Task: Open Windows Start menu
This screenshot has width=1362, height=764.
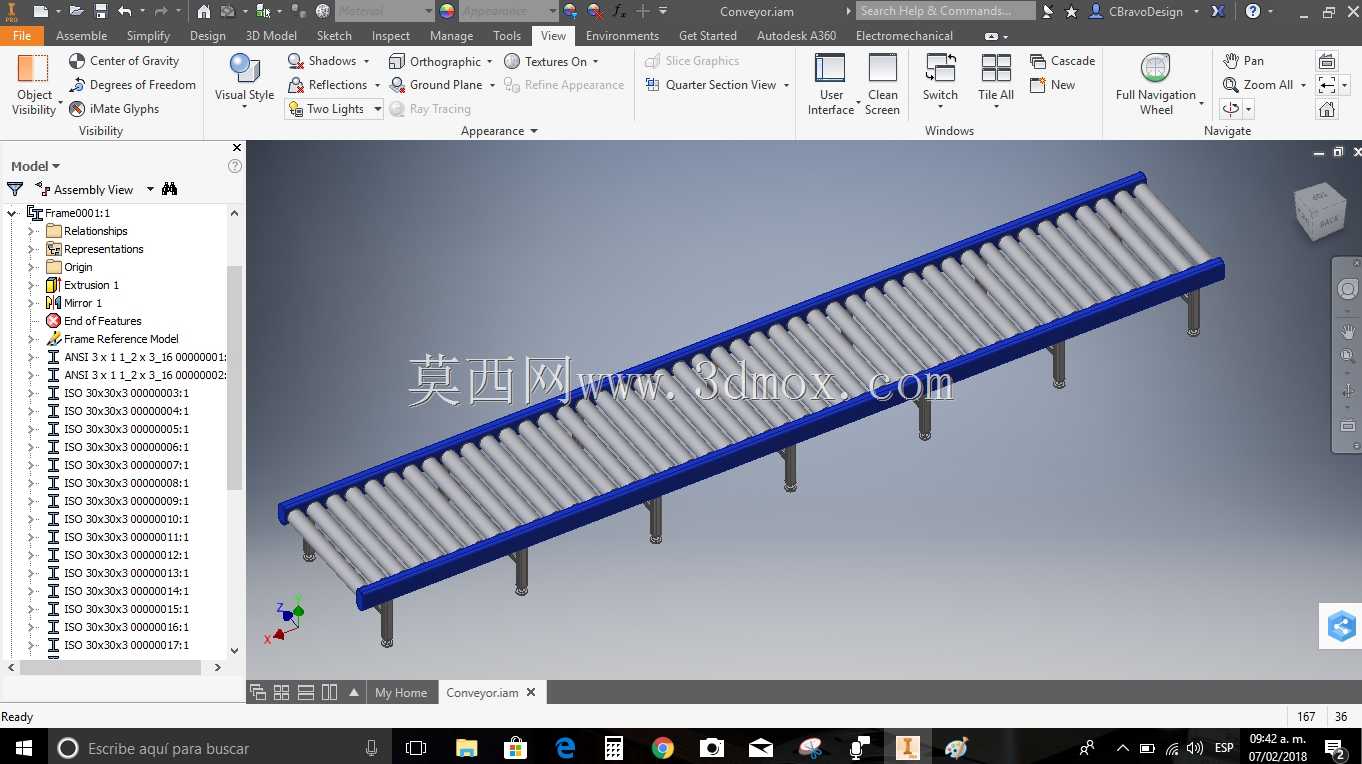Action: click(x=22, y=747)
